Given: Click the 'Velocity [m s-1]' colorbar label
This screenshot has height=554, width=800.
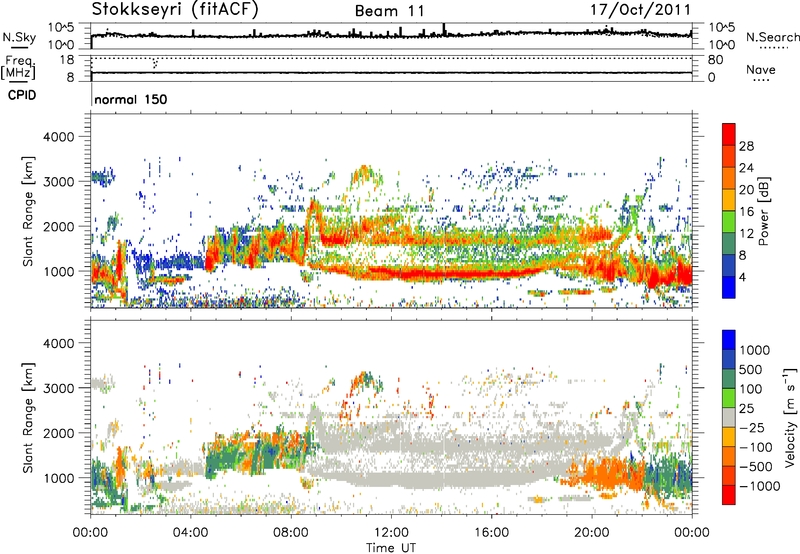Looking at the screenshot, I should tap(790, 417).
